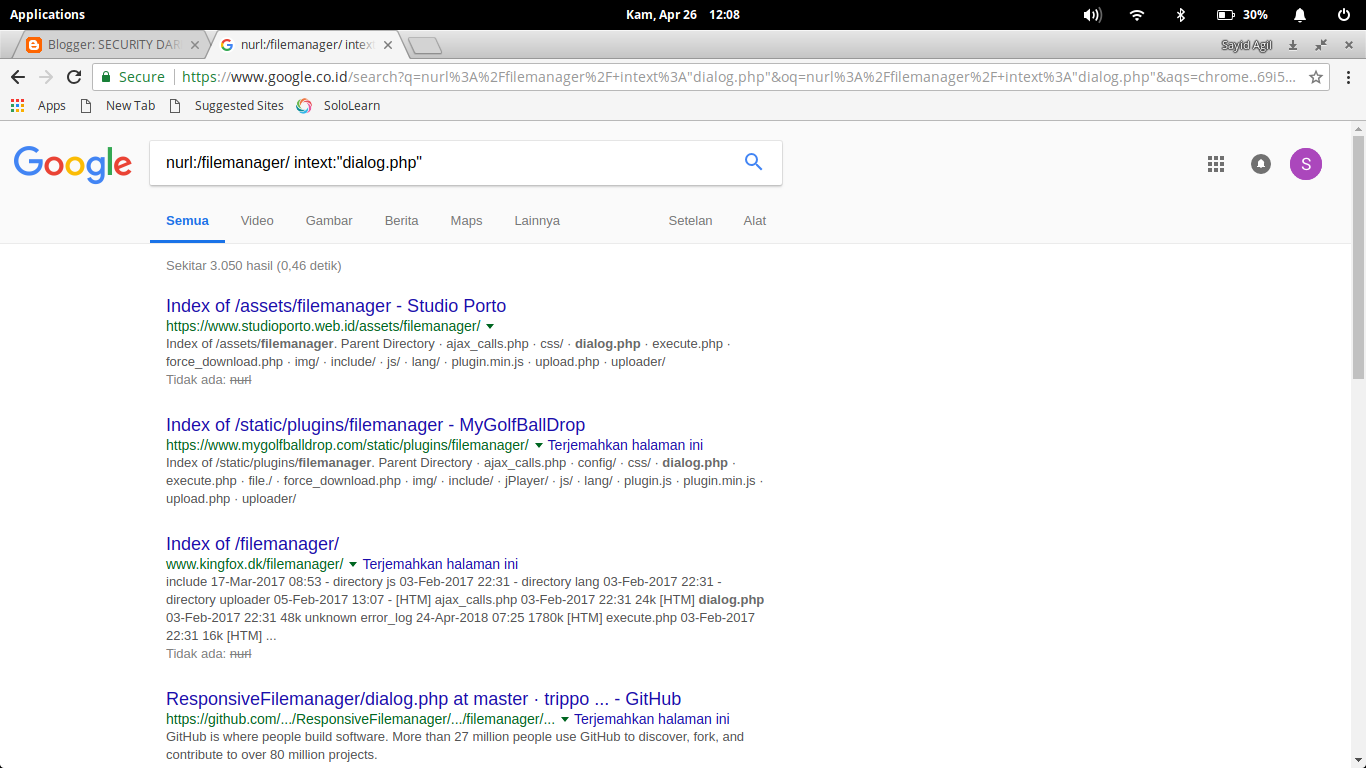Expand dropdown arrow beside kingfox.dk URL
1366x768 pixels.
353,564
